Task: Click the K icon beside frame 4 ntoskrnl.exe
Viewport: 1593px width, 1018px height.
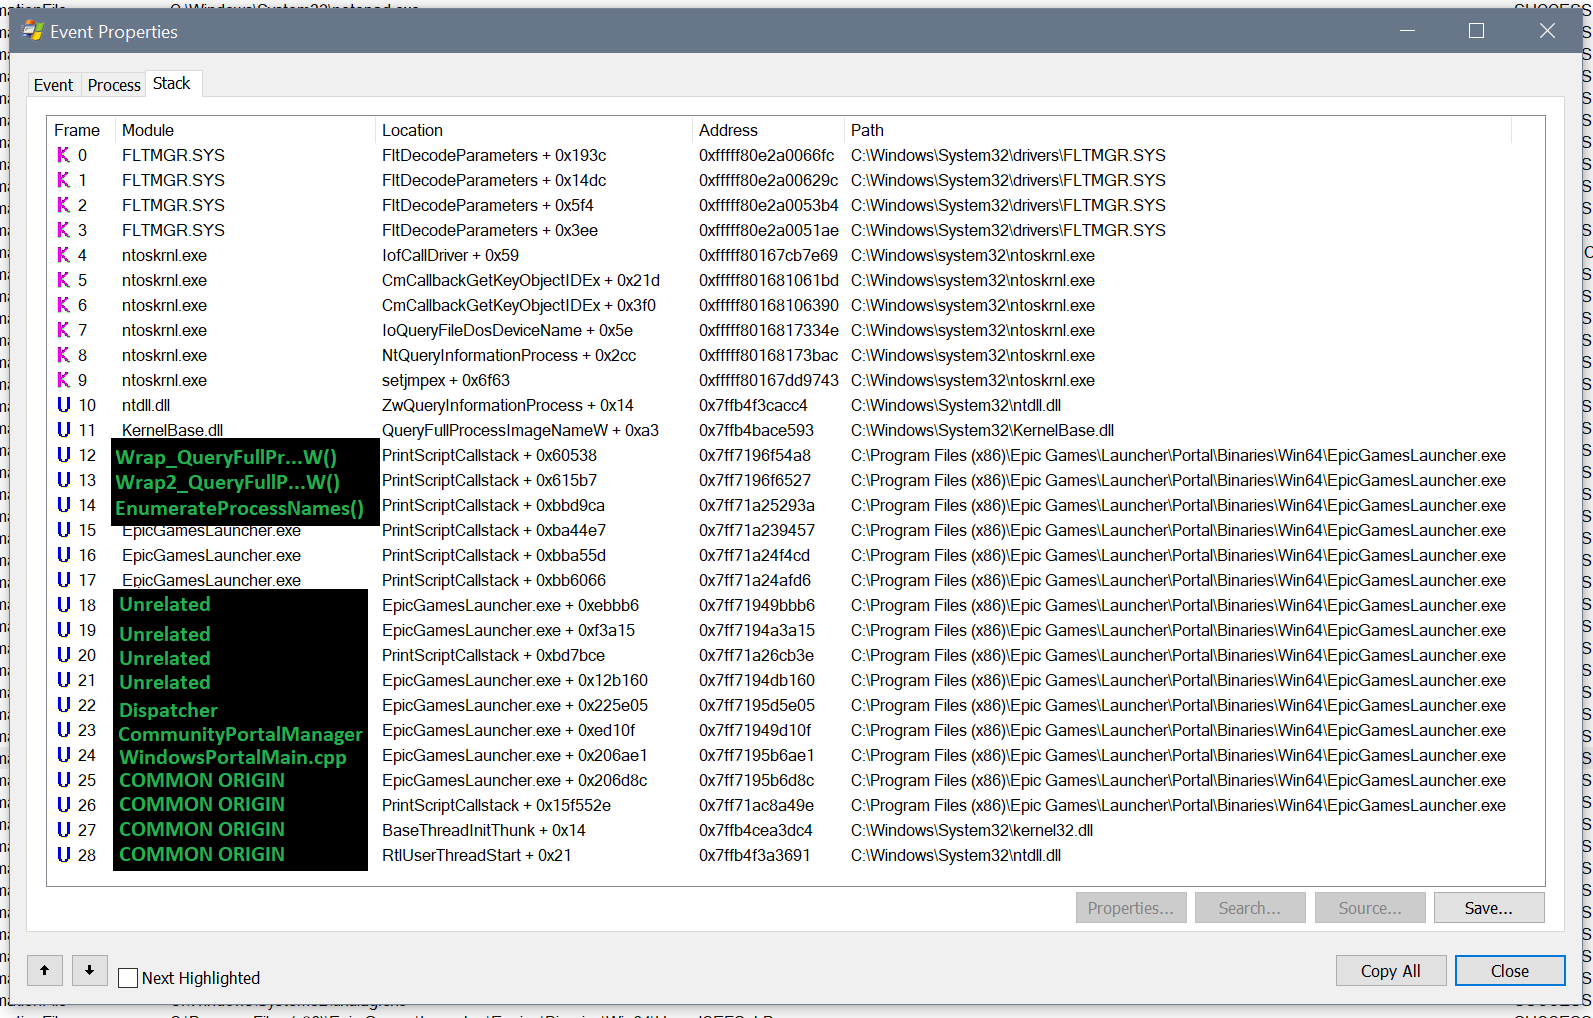Action: tap(63, 255)
